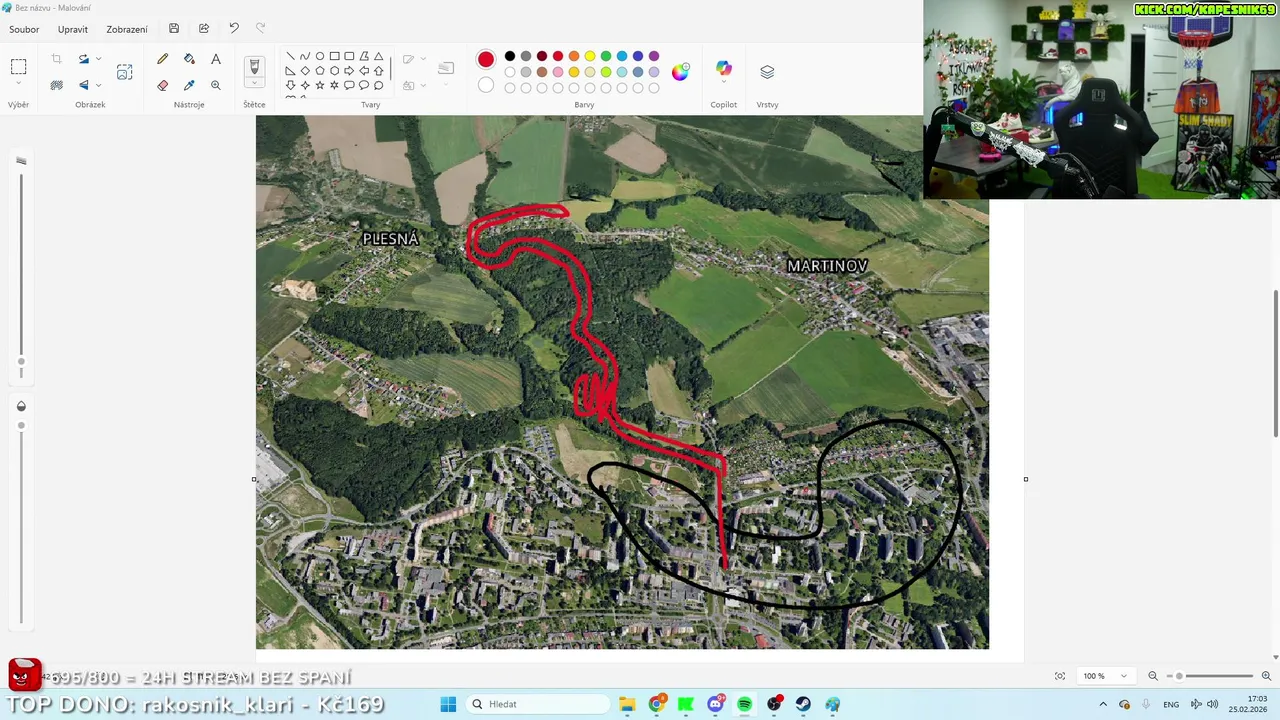Open the Soubor menu

[x=24, y=29]
